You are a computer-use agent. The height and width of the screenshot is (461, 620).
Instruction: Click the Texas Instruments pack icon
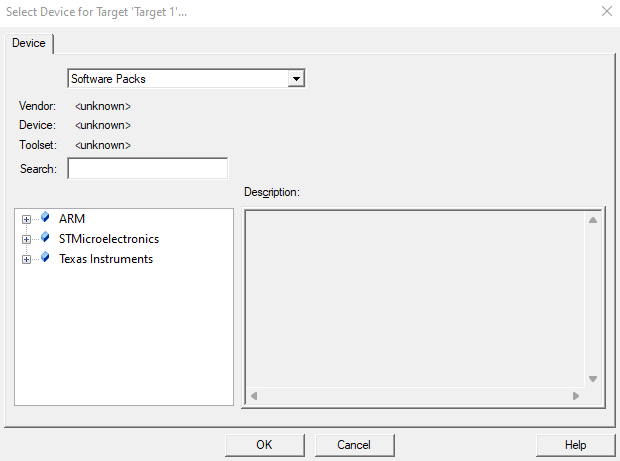tap(45, 258)
